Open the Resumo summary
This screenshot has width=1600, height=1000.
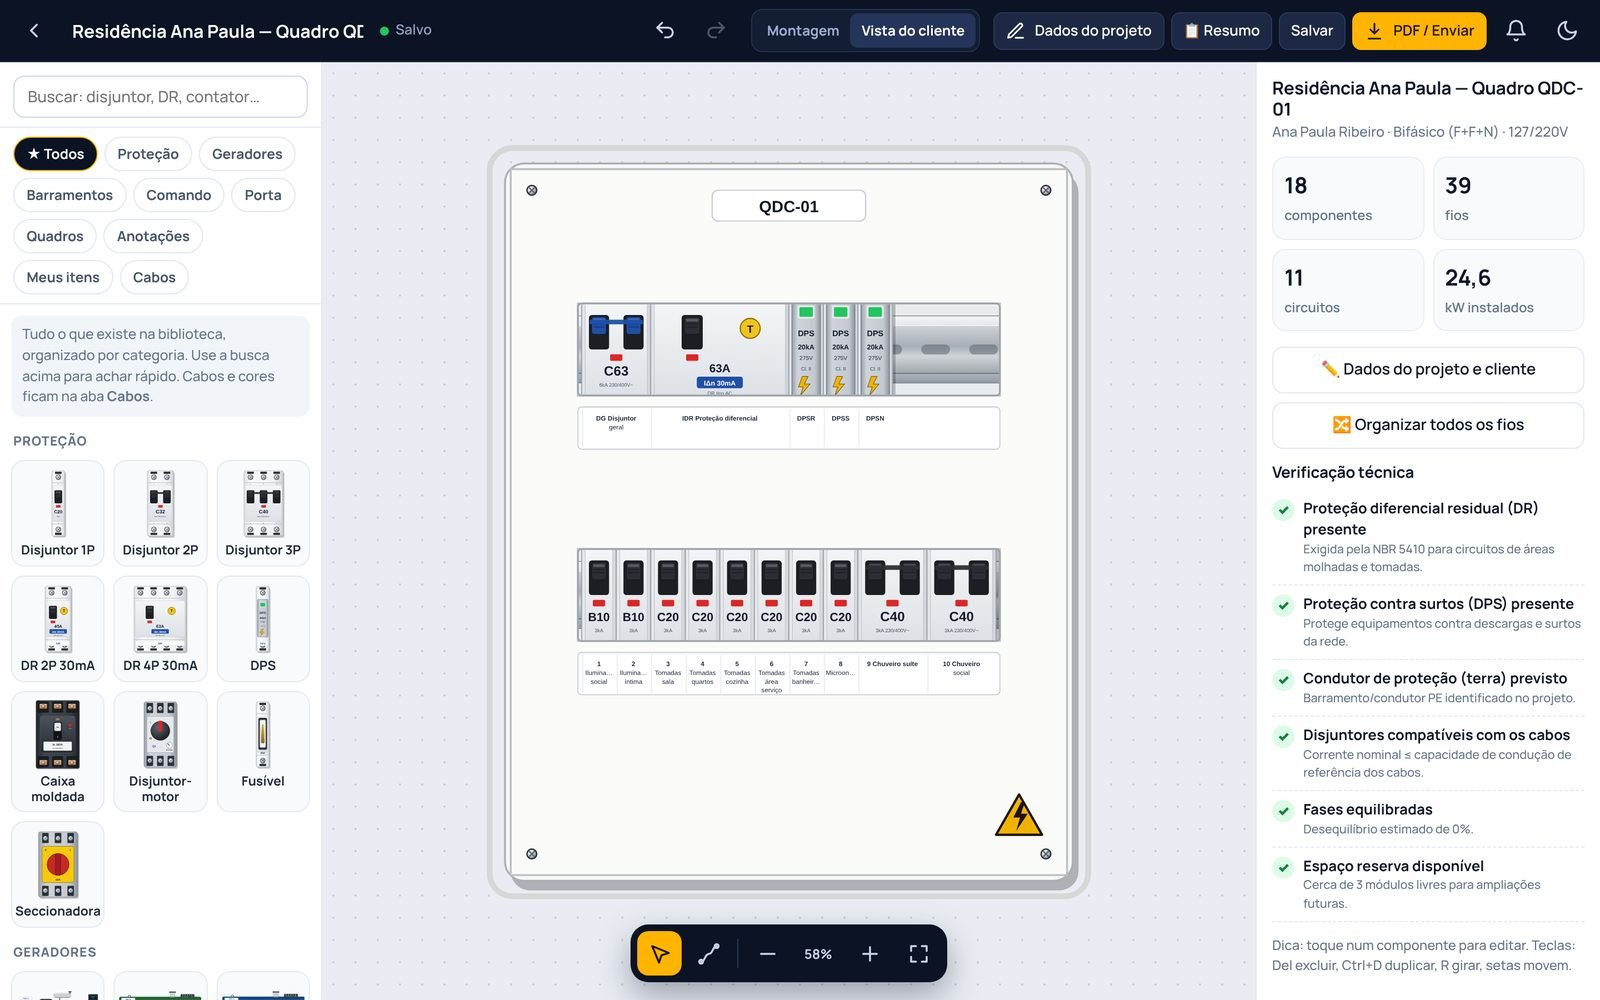[1221, 31]
